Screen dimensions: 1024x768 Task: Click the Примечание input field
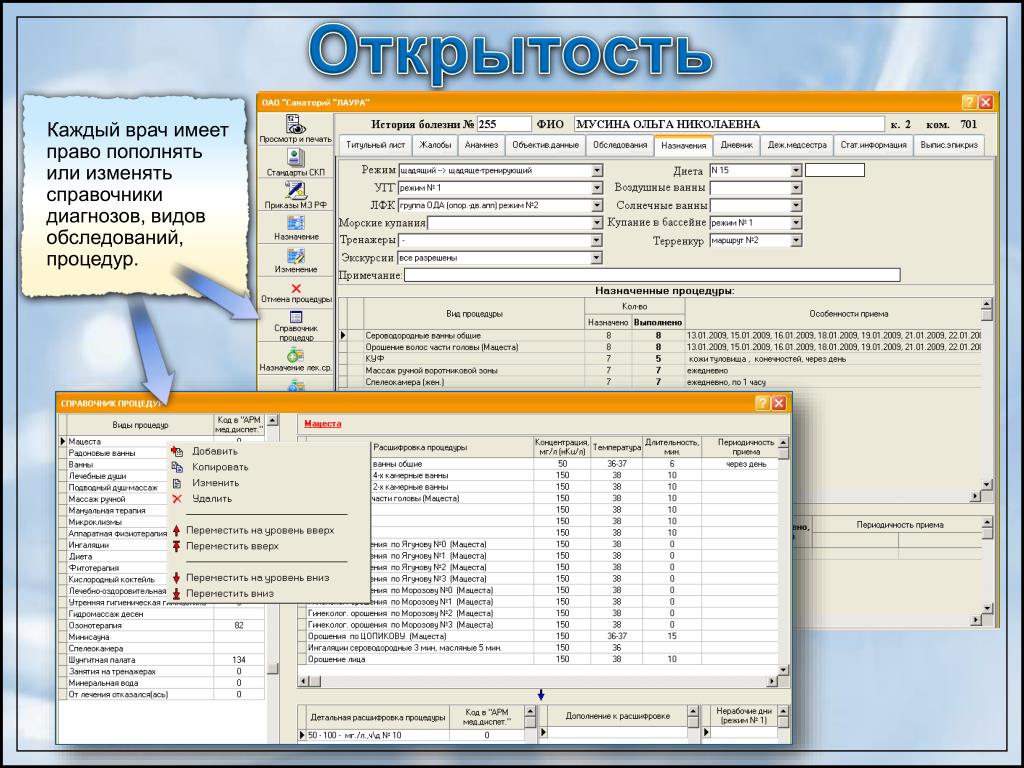(652, 276)
